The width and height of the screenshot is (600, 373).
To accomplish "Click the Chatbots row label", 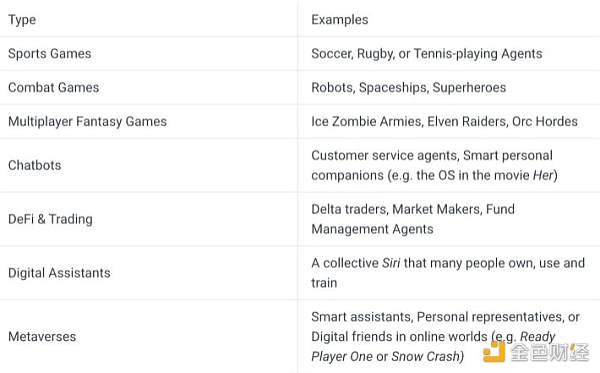I will pos(35,165).
